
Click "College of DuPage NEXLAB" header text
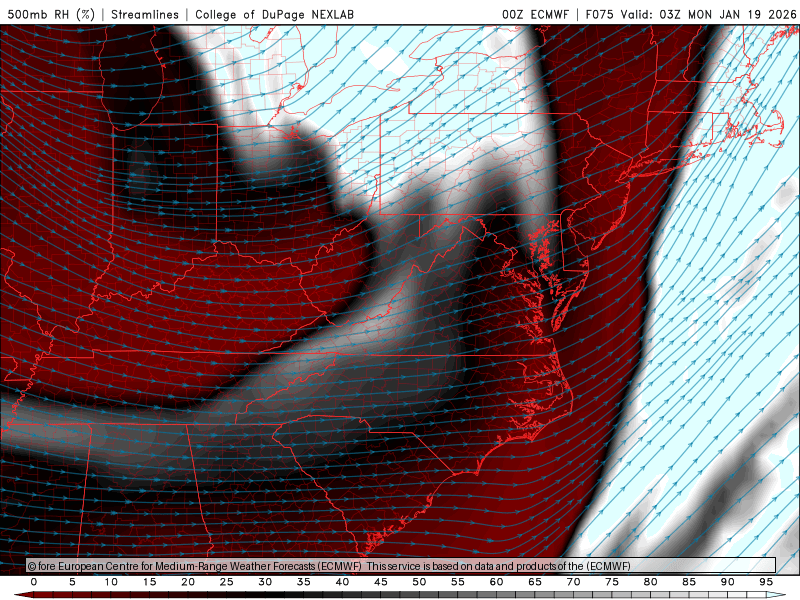point(274,14)
